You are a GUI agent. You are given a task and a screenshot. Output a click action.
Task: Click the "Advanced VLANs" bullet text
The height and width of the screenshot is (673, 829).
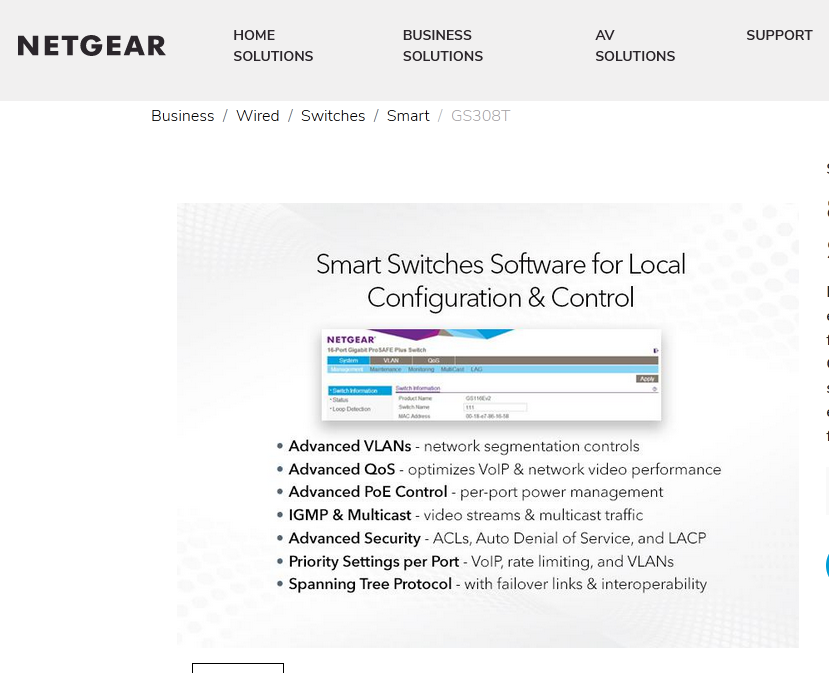pos(350,446)
